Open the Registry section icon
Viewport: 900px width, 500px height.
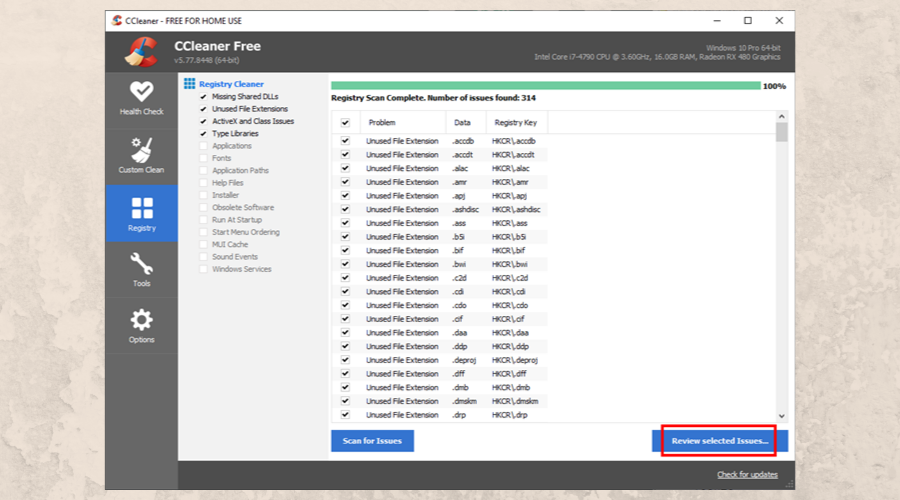(141, 208)
